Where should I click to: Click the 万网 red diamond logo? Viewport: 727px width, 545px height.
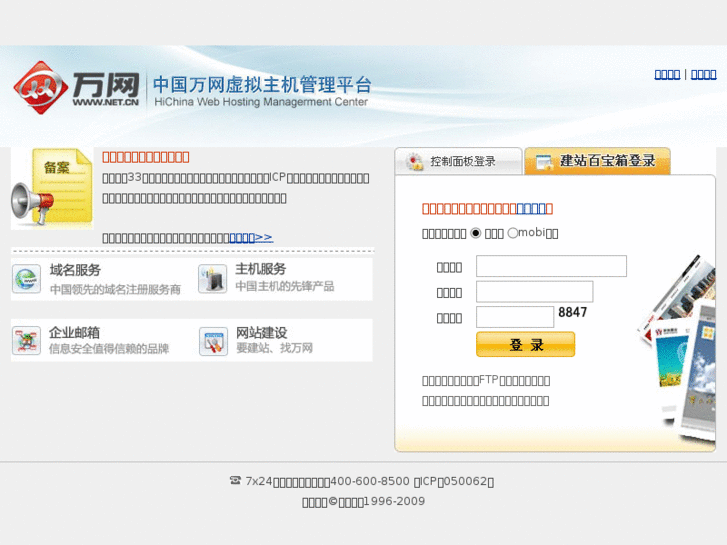[x=40, y=88]
